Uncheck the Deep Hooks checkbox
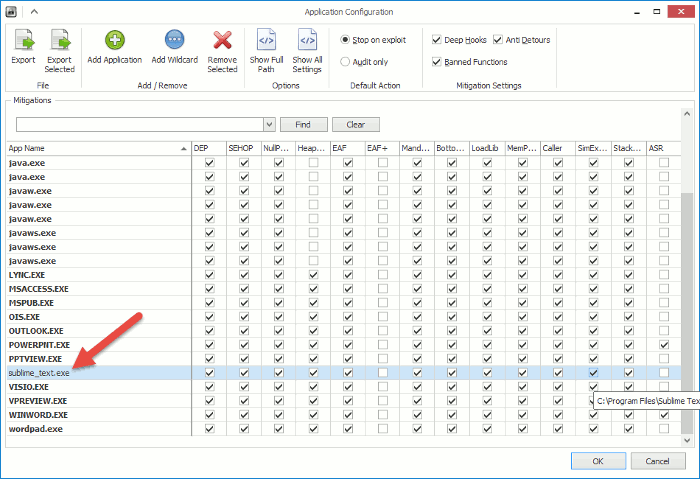 click(437, 40)
